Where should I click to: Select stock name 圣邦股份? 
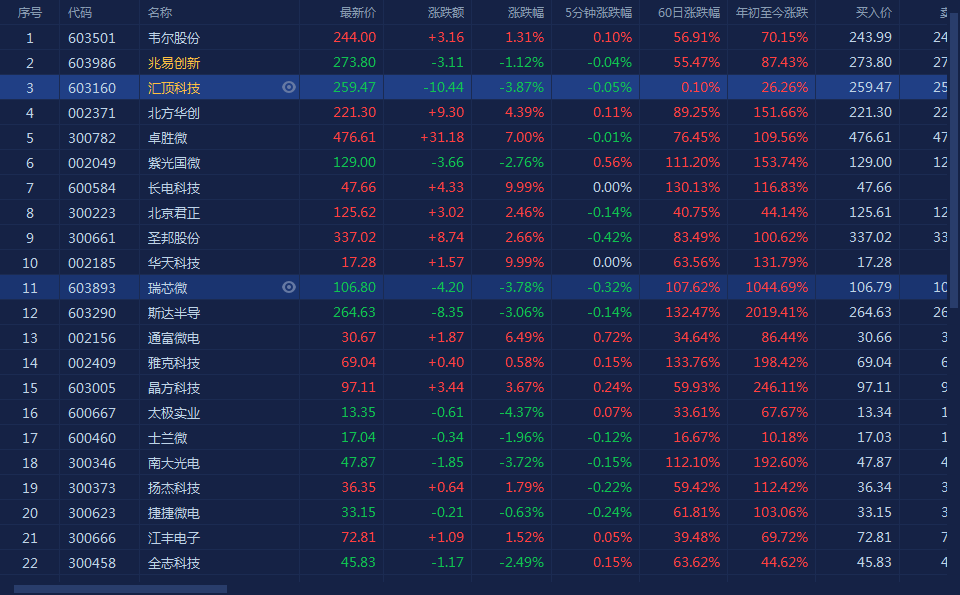pyautogui.click(x=174, y=238)
